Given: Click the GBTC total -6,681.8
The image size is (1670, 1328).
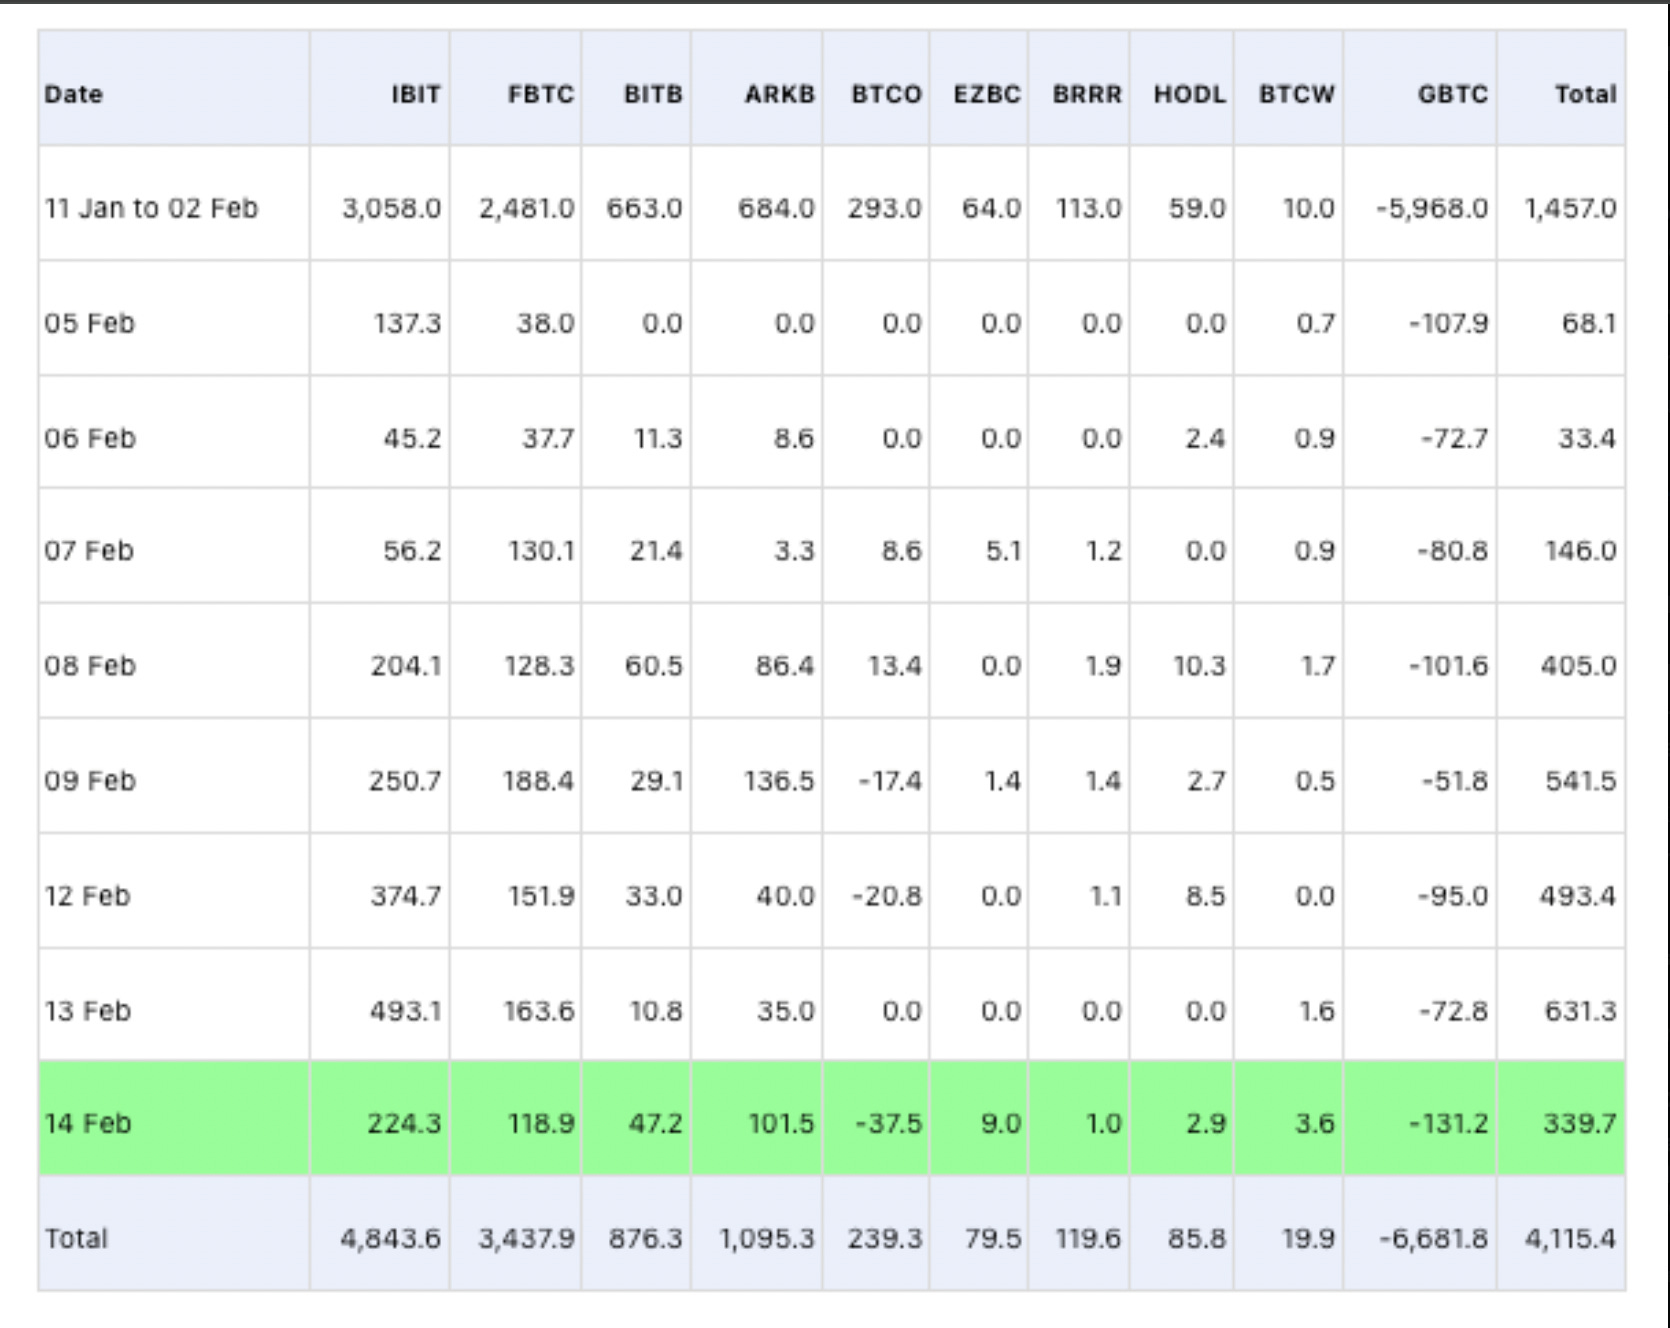Looking at the screenshot, I should click(1433, 1238).
